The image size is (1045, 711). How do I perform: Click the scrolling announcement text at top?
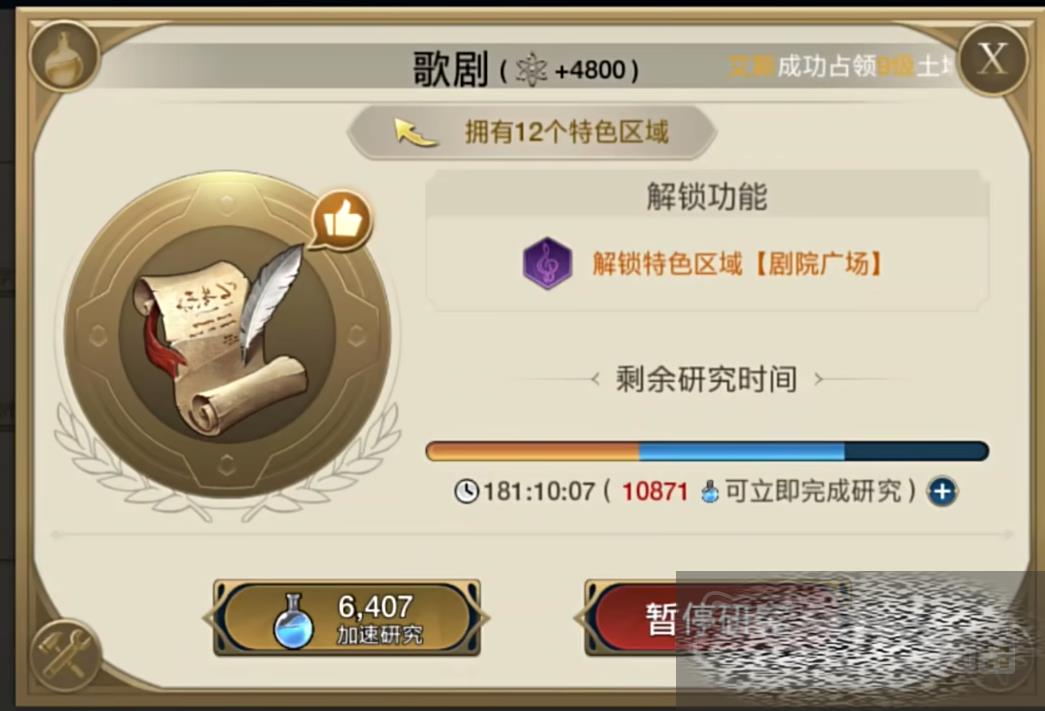pyautogui.click(x=841, y=66)
